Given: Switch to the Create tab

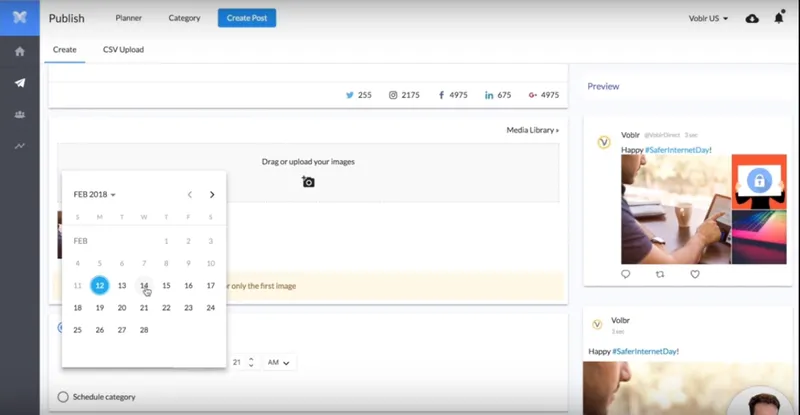Looking at the screenshot, I should coord(64,50).
